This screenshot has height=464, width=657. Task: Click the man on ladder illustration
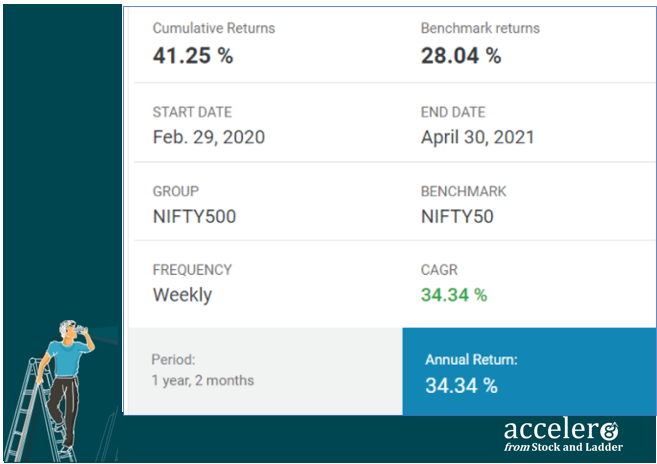point(50,391)
